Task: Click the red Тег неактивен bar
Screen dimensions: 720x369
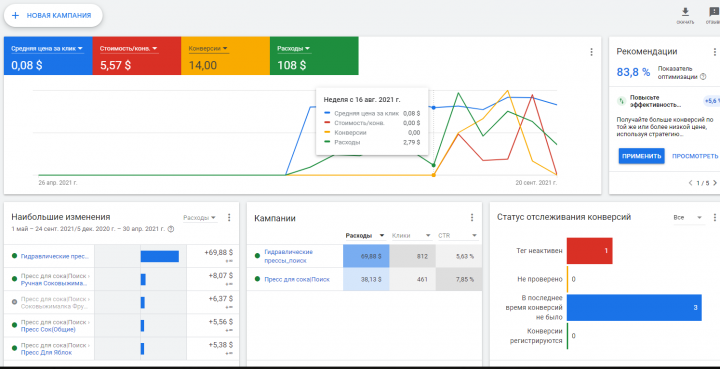Action: [x=590, y=251]
